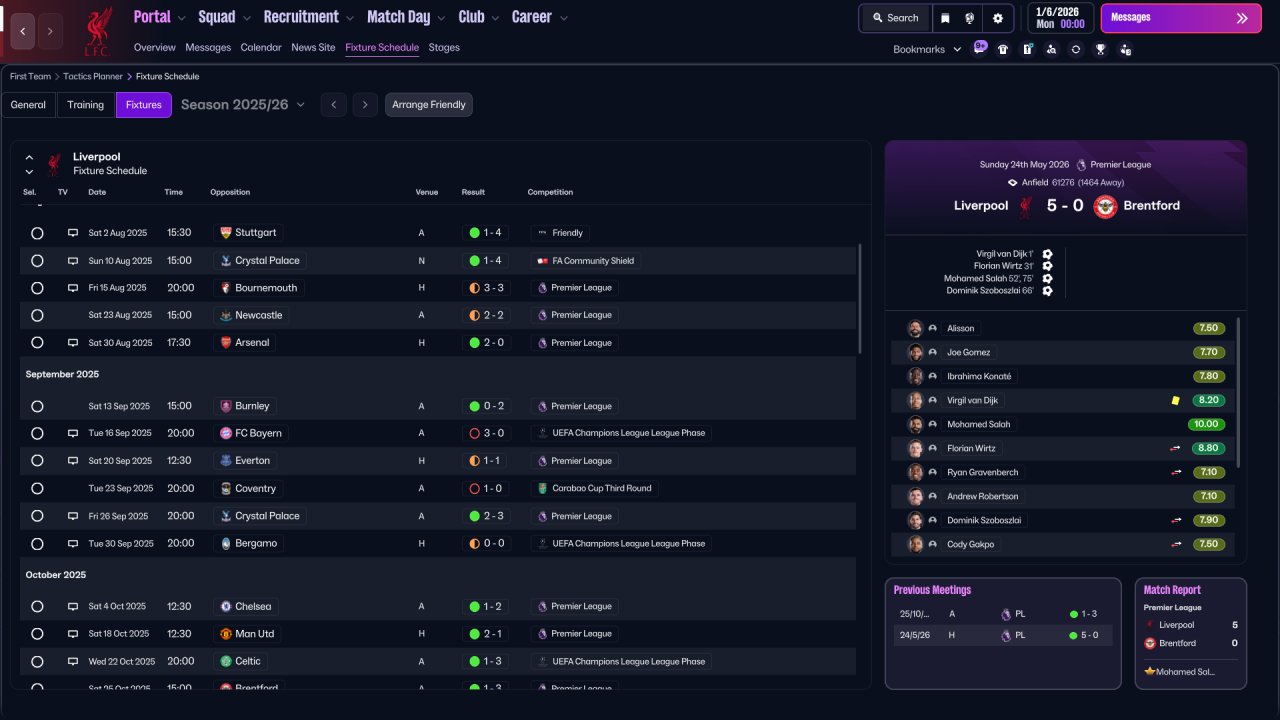The image size is (1280, 720).
Task: Click the Arsenal result 2 - 0
Action: pyautogui.click(x=485, y=343)
